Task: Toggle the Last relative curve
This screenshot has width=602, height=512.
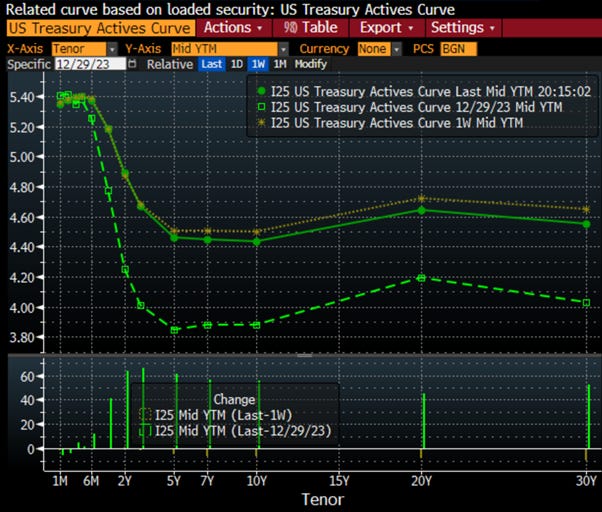Action: tap(212, 64)
